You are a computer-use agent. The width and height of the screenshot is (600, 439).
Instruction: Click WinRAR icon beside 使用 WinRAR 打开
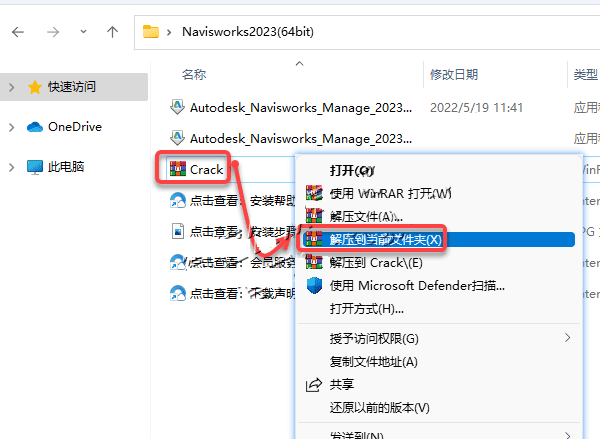[x=314, y=193]
